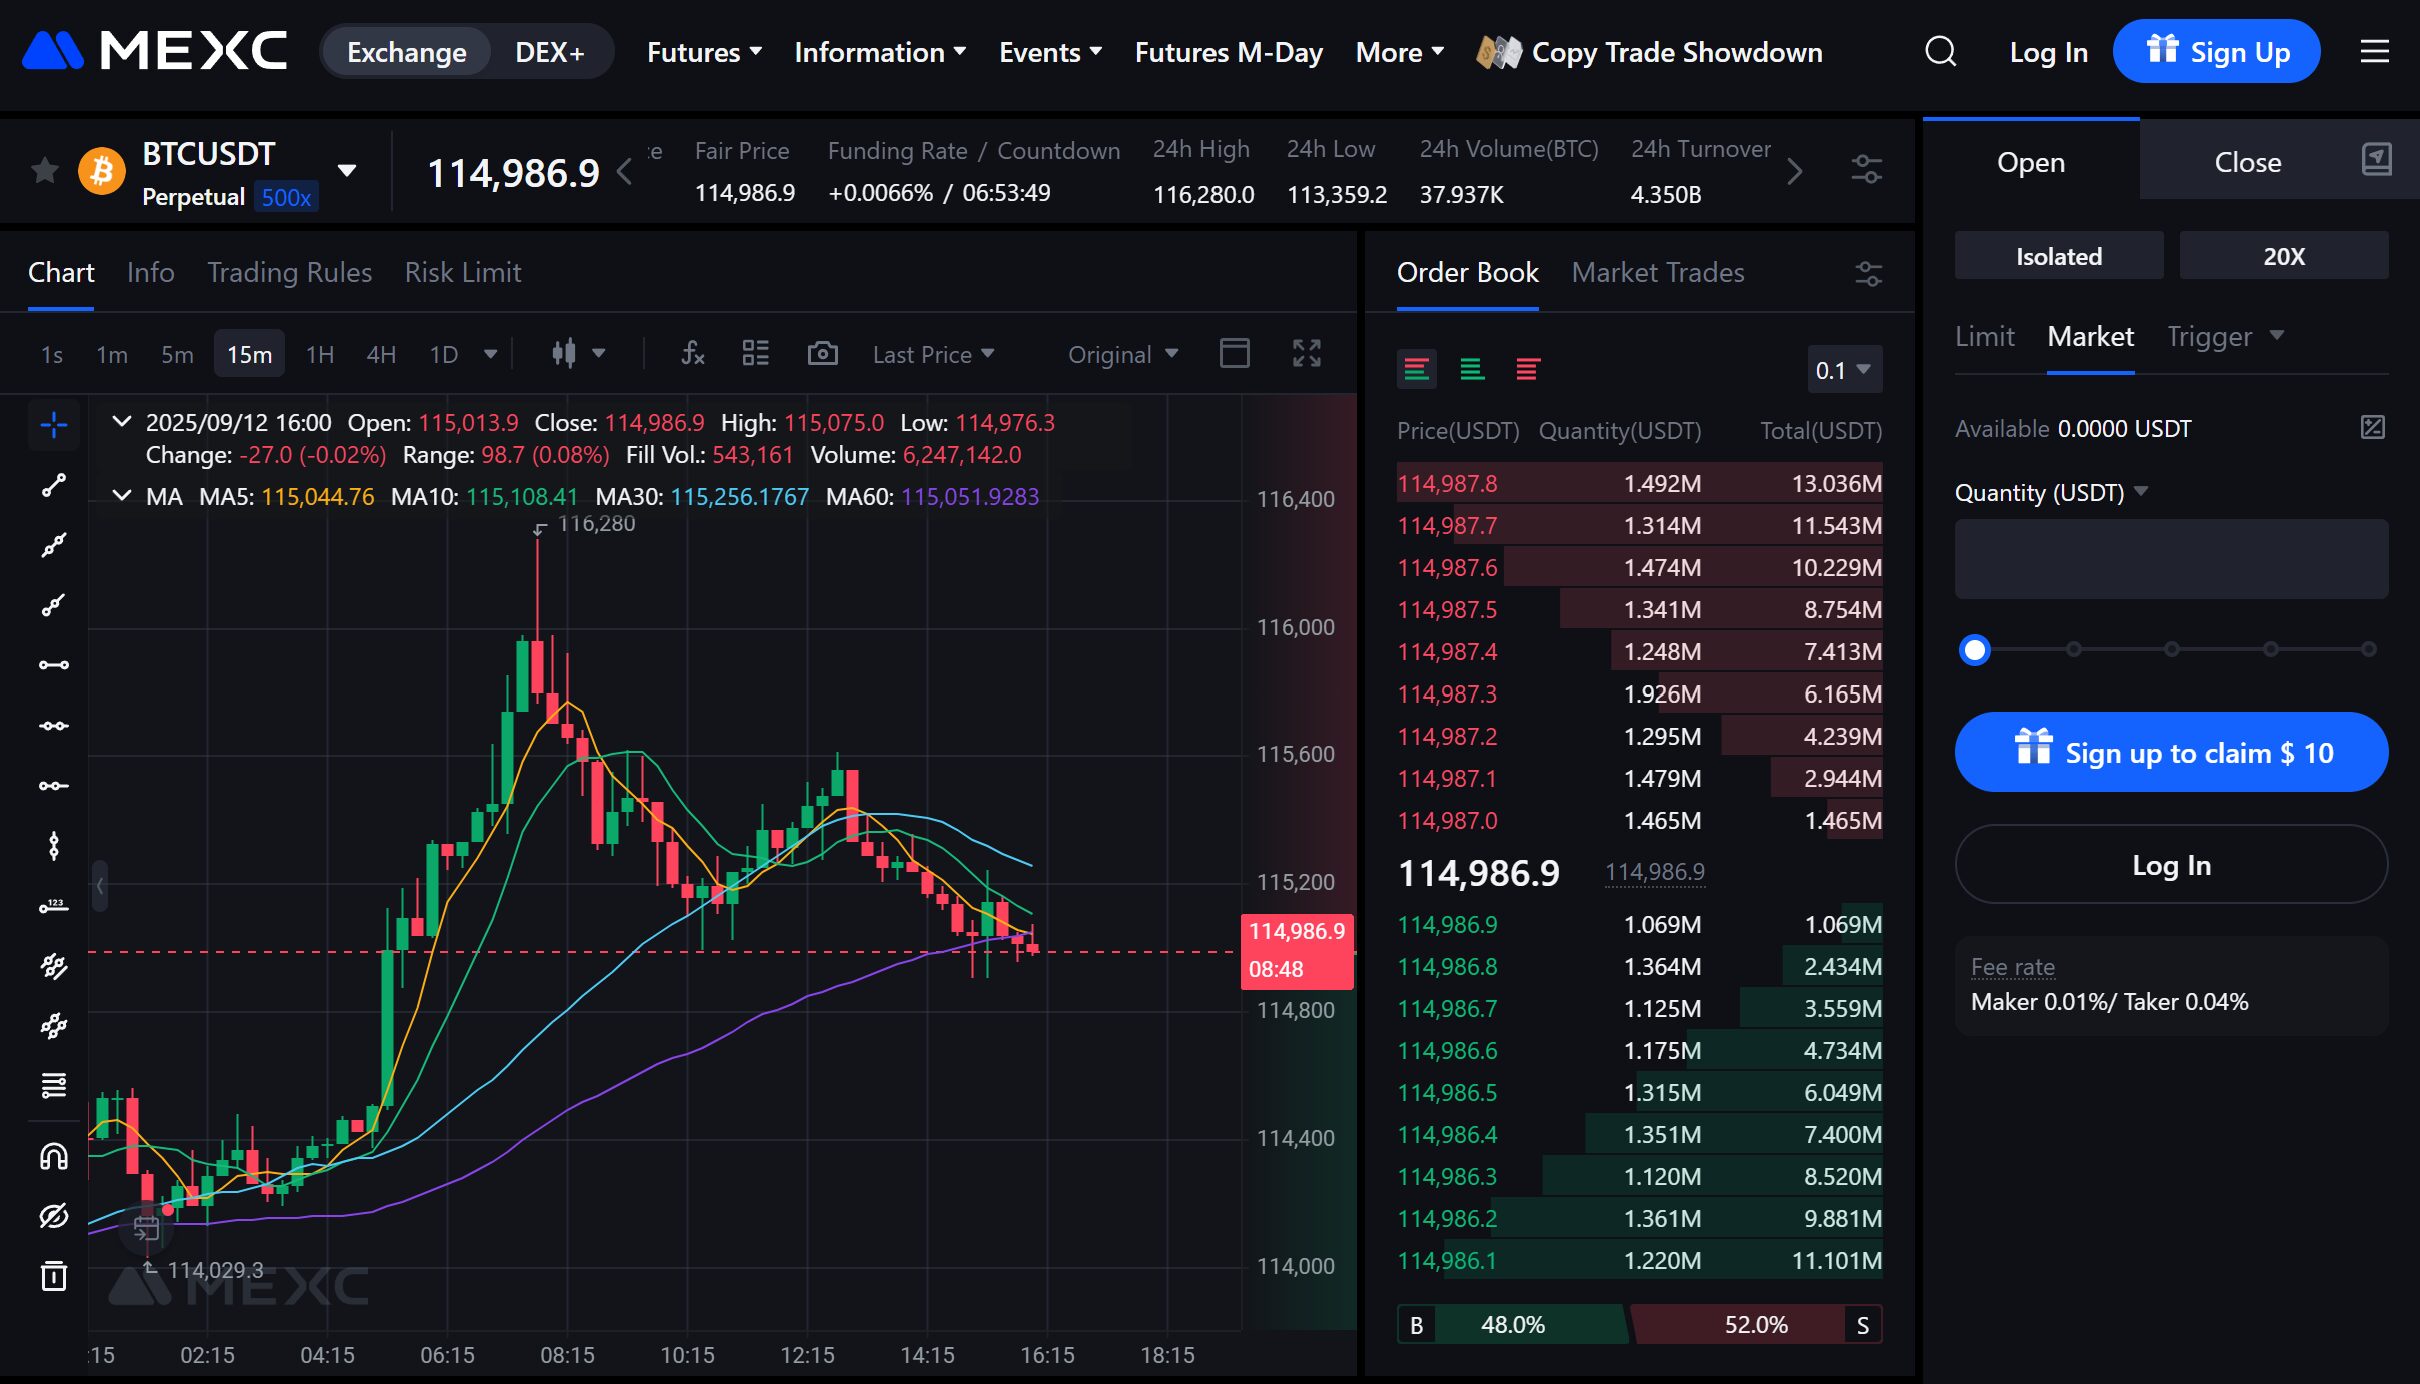Image resolution: width=2420 pixels, height=1384 pixels.
Task: Open the order book settings gear
Action: click(x=1868, y=273)
